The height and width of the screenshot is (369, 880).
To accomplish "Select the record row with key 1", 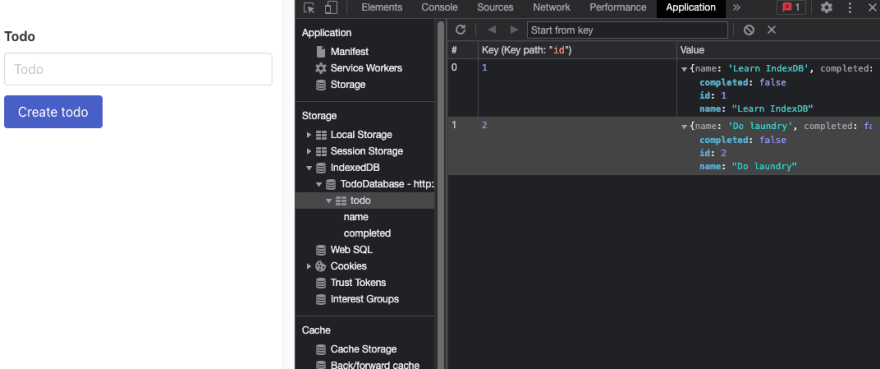I will pos(664,88).
